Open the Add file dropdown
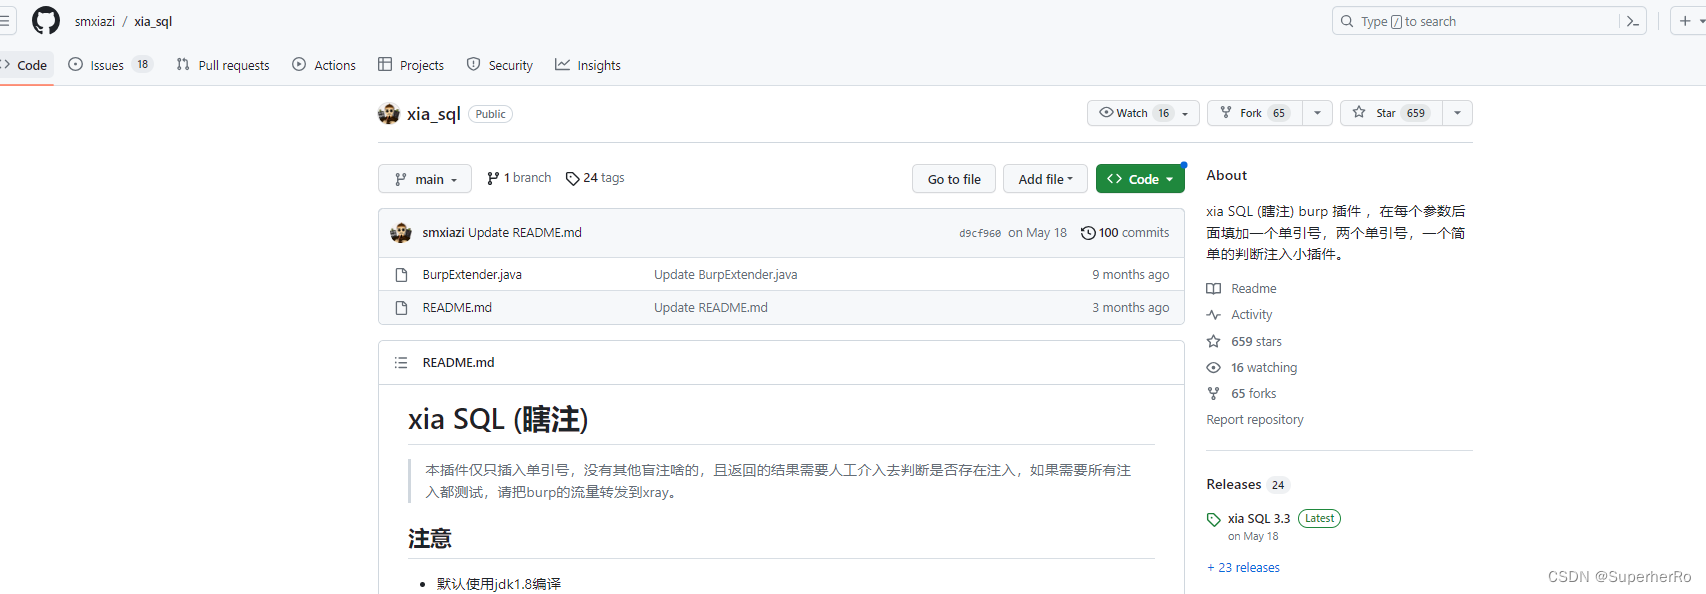The image size is (1706, 594). click(1045, 179)
